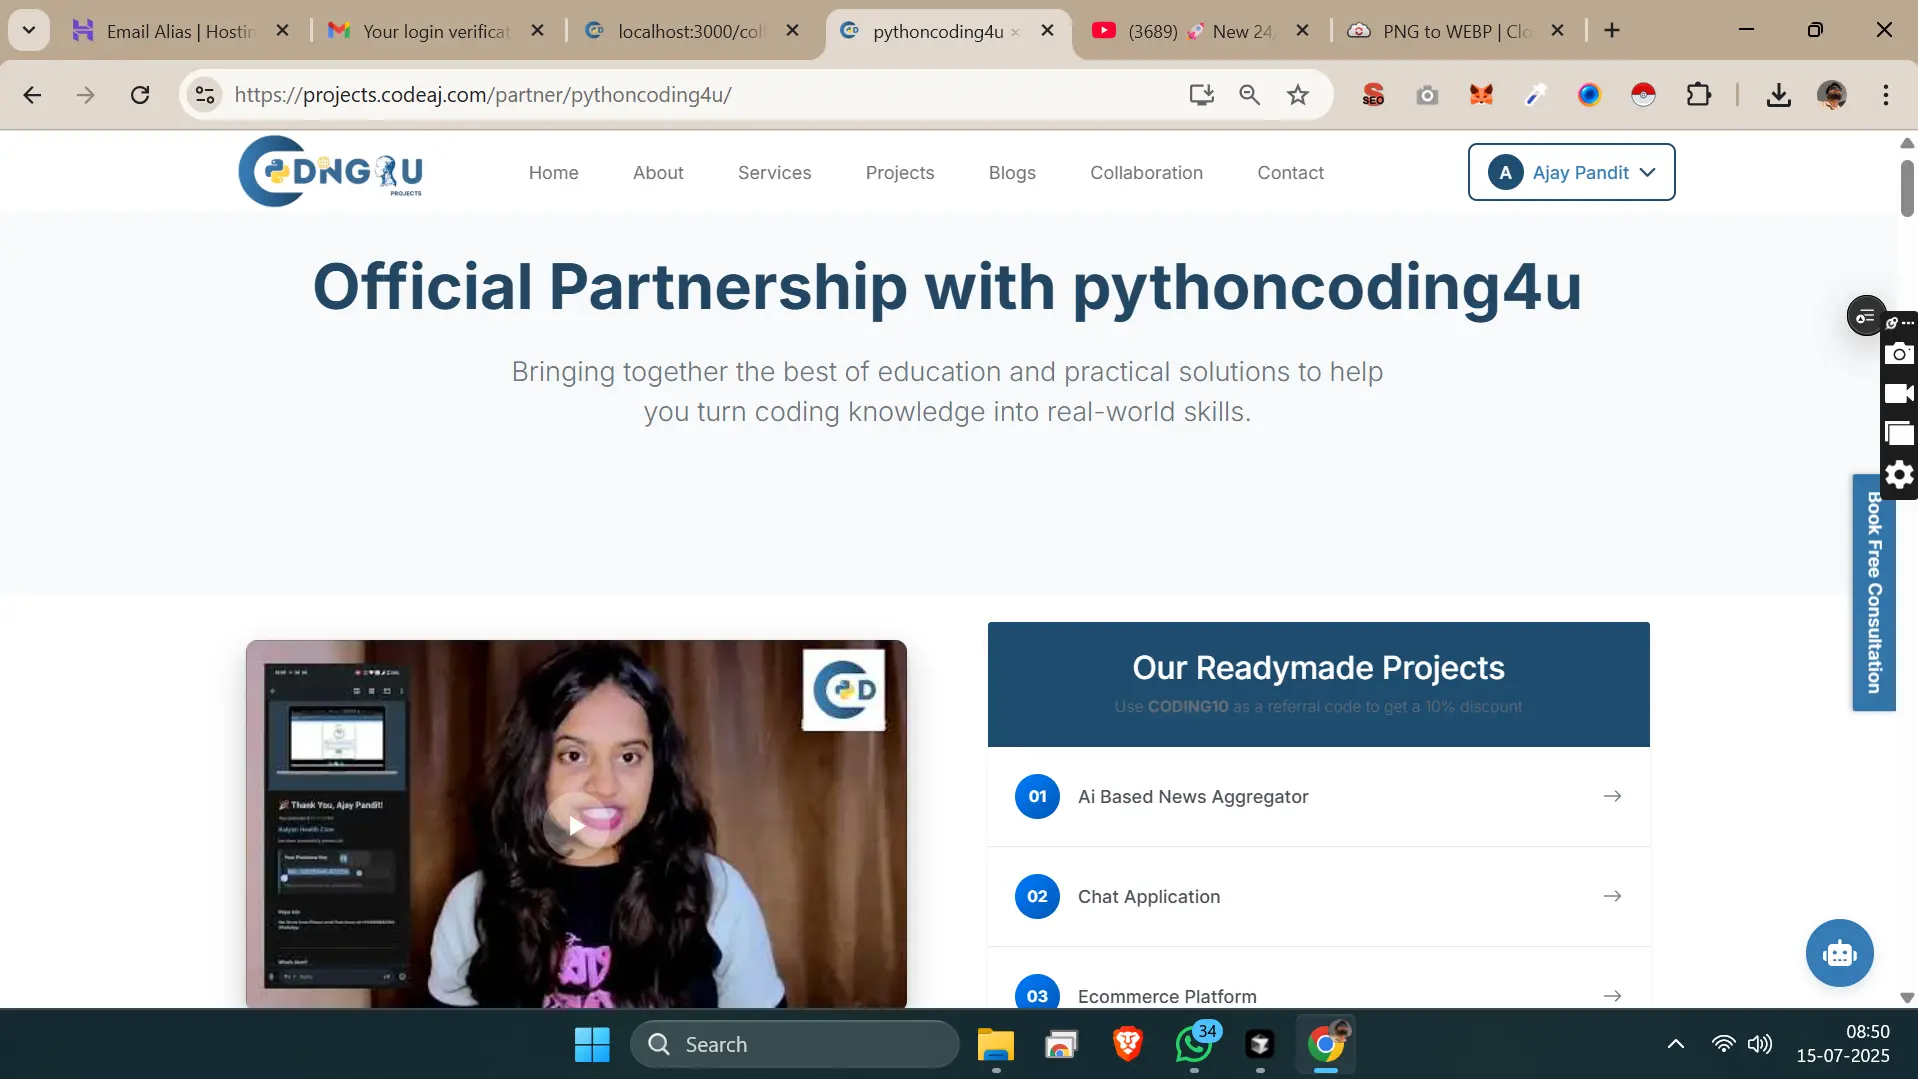Viewport: 1918px width, 1079px height.
Task: Open the Blogs nav link
Action: [1012, 172]
